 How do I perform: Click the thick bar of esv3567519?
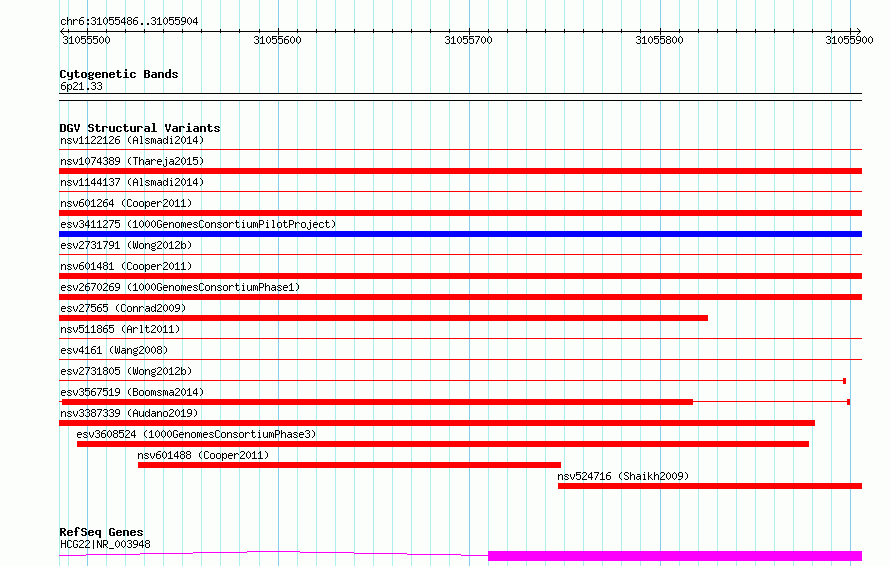pyautogui.click(x=377, y=402)
